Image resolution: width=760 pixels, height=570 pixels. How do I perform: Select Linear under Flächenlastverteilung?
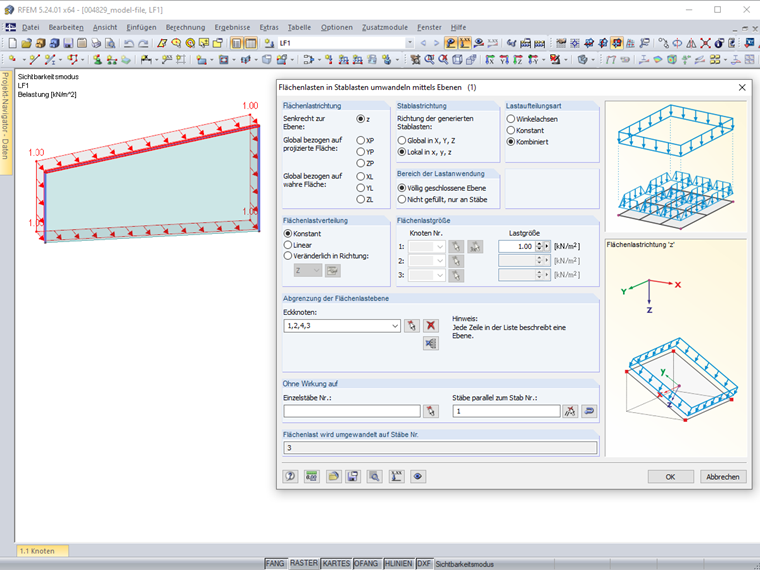point(288,245)
